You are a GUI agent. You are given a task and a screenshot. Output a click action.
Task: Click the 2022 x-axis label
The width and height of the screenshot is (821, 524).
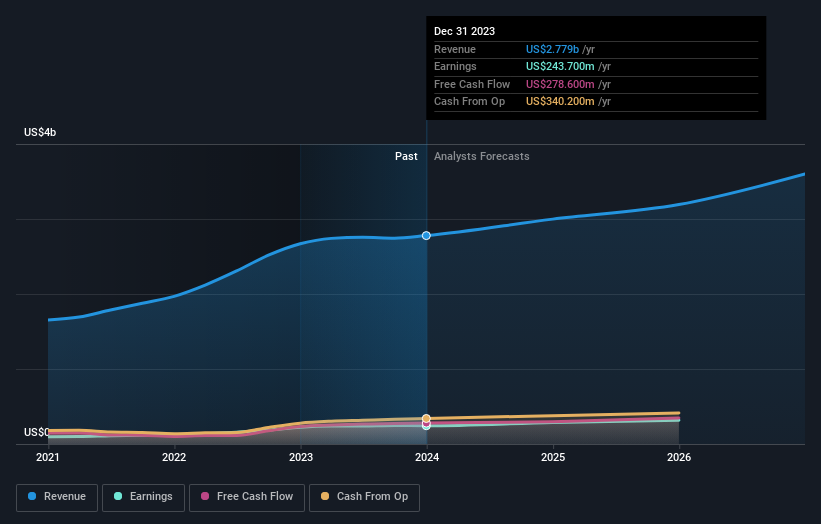point(174,457)
